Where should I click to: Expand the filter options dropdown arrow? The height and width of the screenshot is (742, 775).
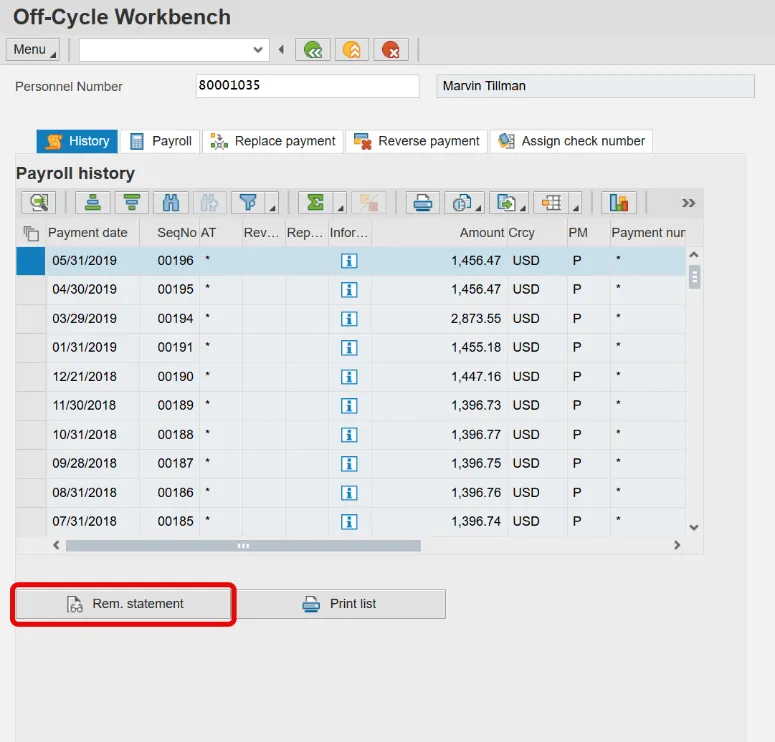tap(273, 205)
